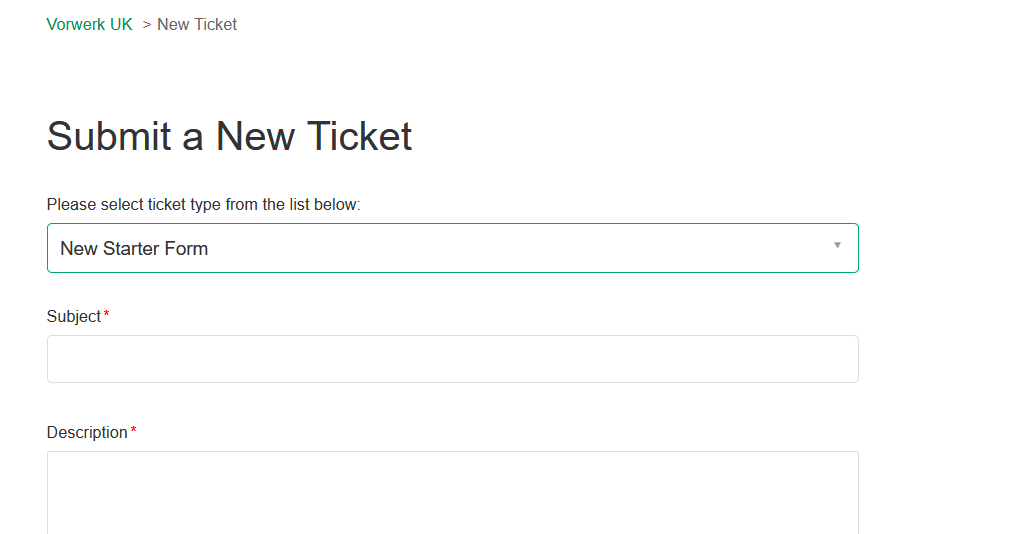This screenshot has height=534, width=1016.
Task: Go back to Vorwerk UK home
Action: [89, 25]
